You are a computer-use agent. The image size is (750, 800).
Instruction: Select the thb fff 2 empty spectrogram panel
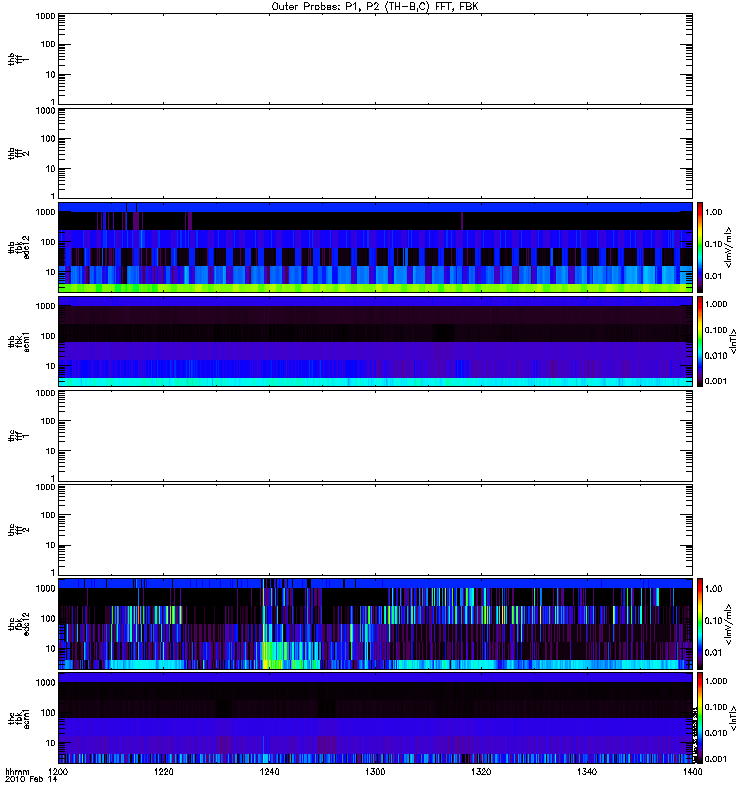pos(375,154)
